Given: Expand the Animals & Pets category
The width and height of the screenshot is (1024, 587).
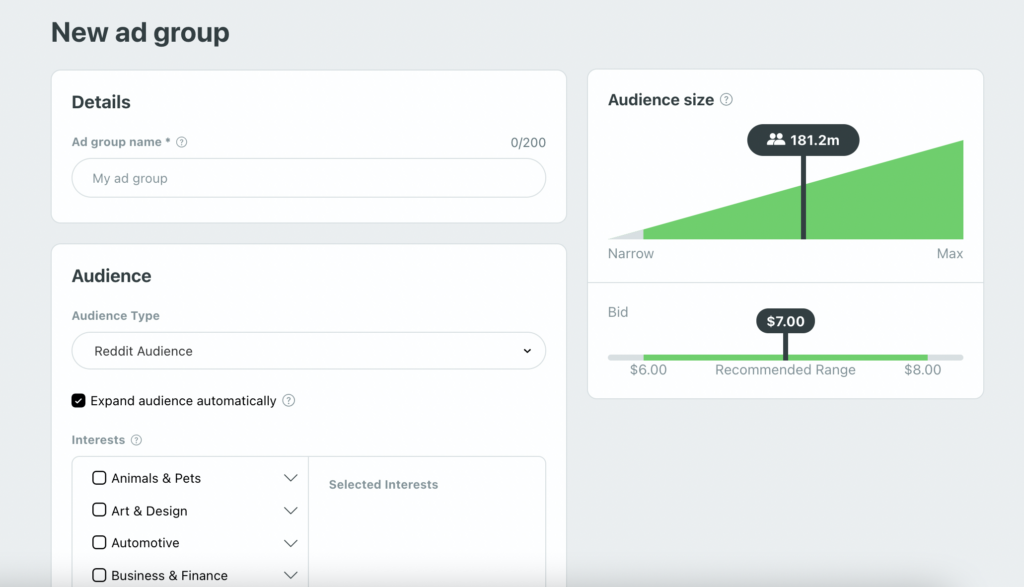Looking at the screenshot, I should (x=290, y=478).
